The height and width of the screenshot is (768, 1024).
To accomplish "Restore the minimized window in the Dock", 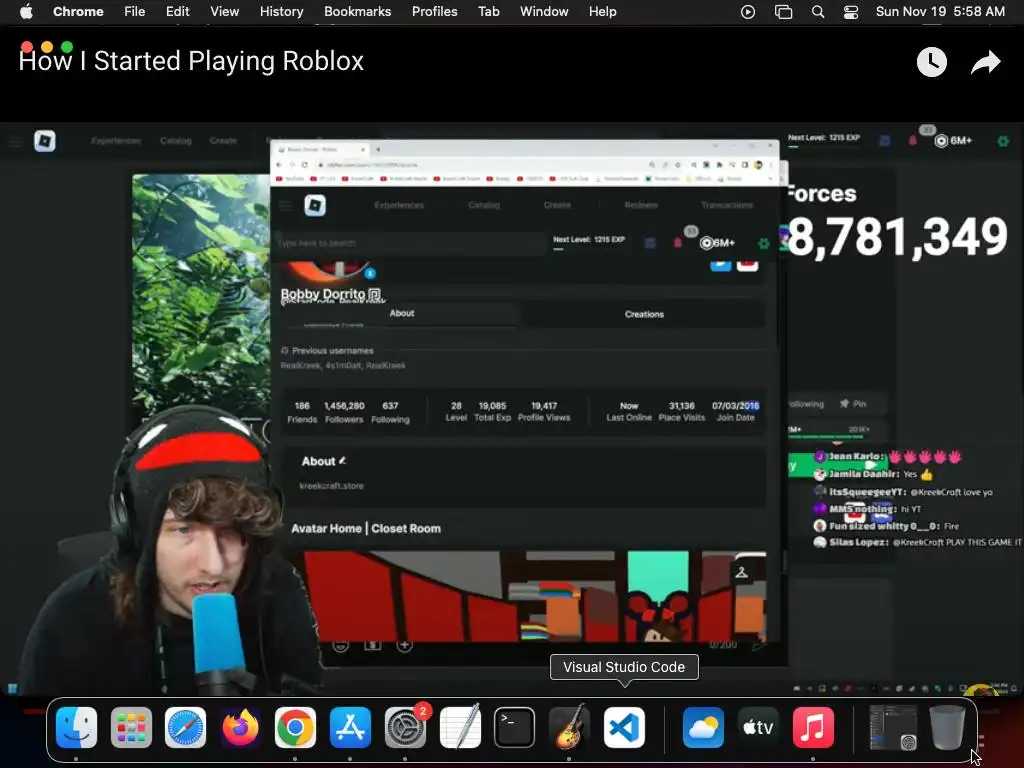I will [892, 727].
